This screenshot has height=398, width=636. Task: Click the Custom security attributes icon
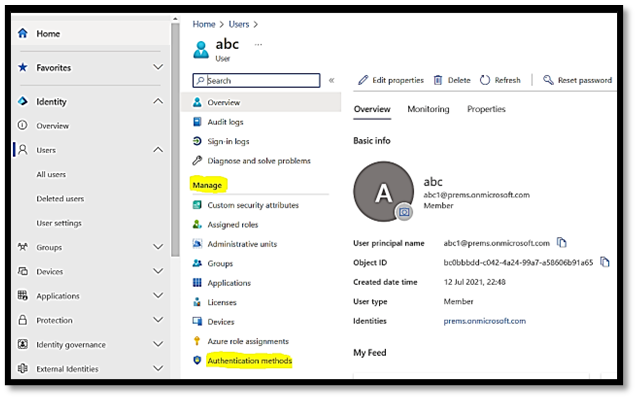point(197,205)
